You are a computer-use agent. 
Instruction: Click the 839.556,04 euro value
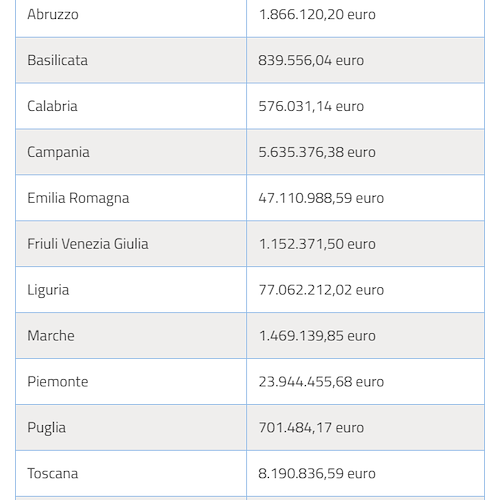(311, 60)
